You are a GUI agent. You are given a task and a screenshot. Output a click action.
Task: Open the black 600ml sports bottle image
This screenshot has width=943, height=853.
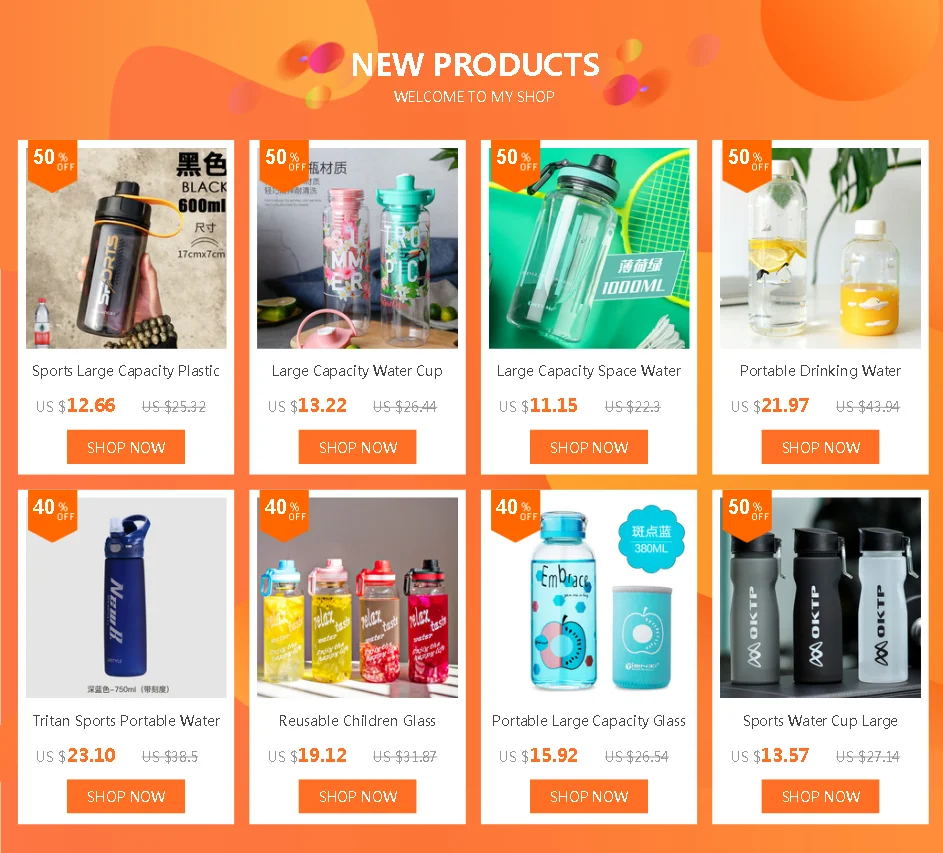coord(126,248)
